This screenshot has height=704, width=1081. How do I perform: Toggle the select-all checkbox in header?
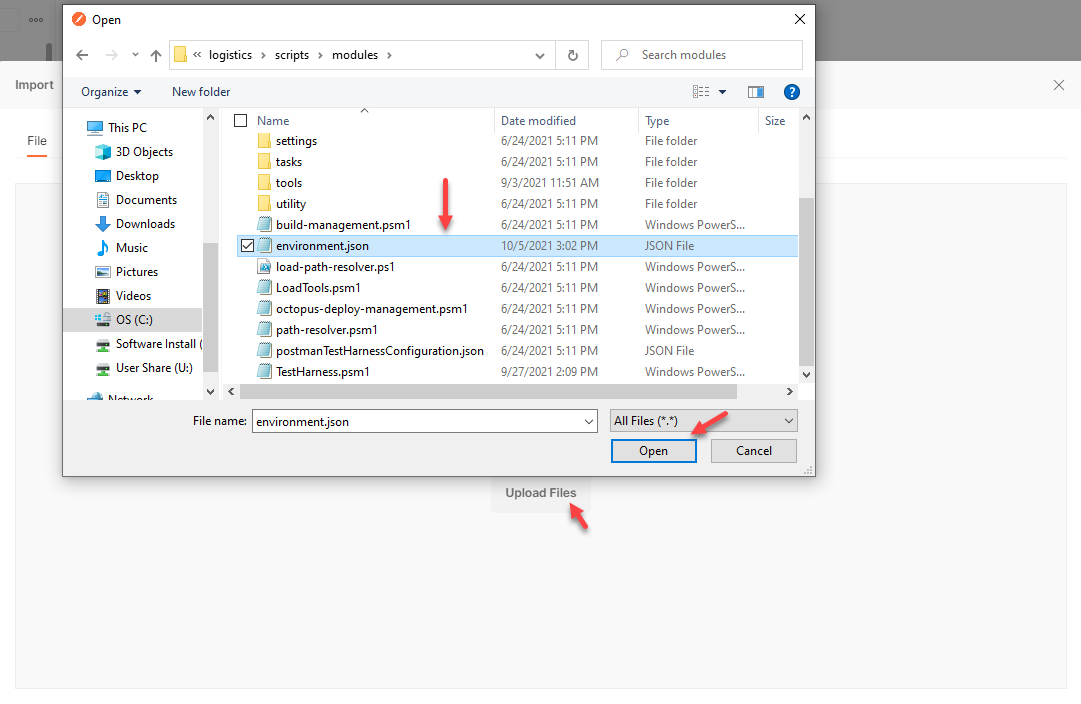(241, 121)
